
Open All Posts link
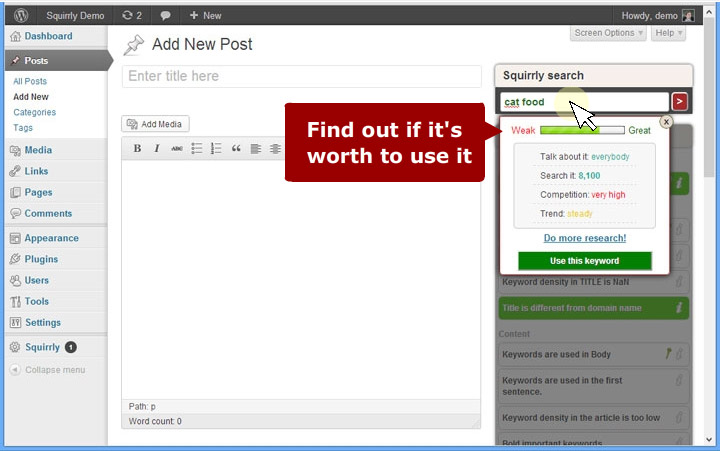30,81
